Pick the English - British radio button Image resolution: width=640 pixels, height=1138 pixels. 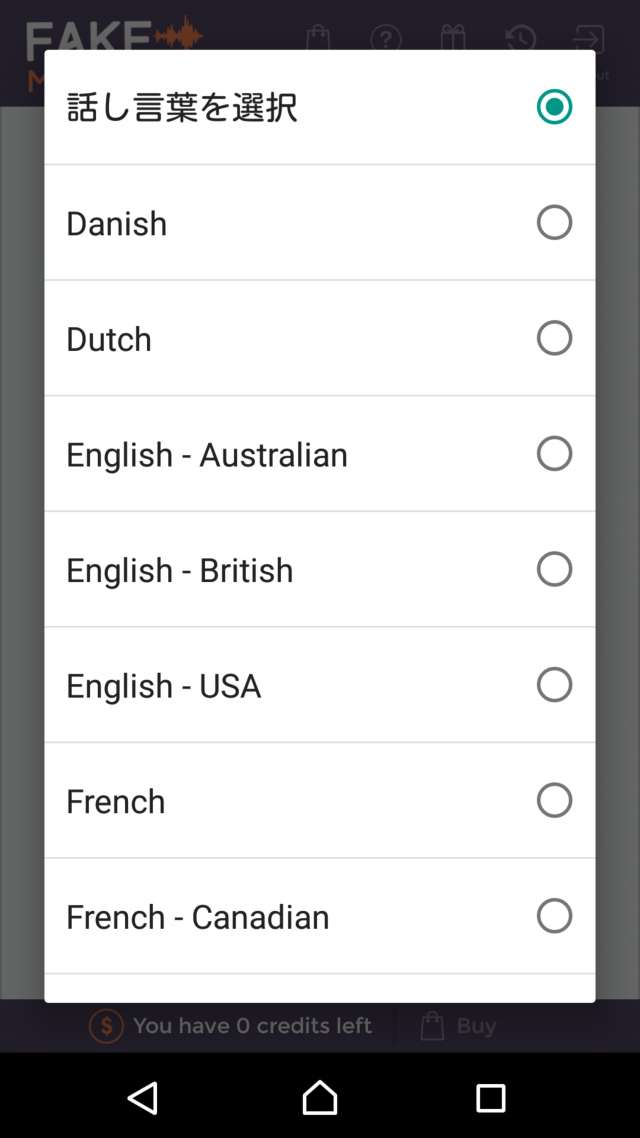[x=554, y=569]
